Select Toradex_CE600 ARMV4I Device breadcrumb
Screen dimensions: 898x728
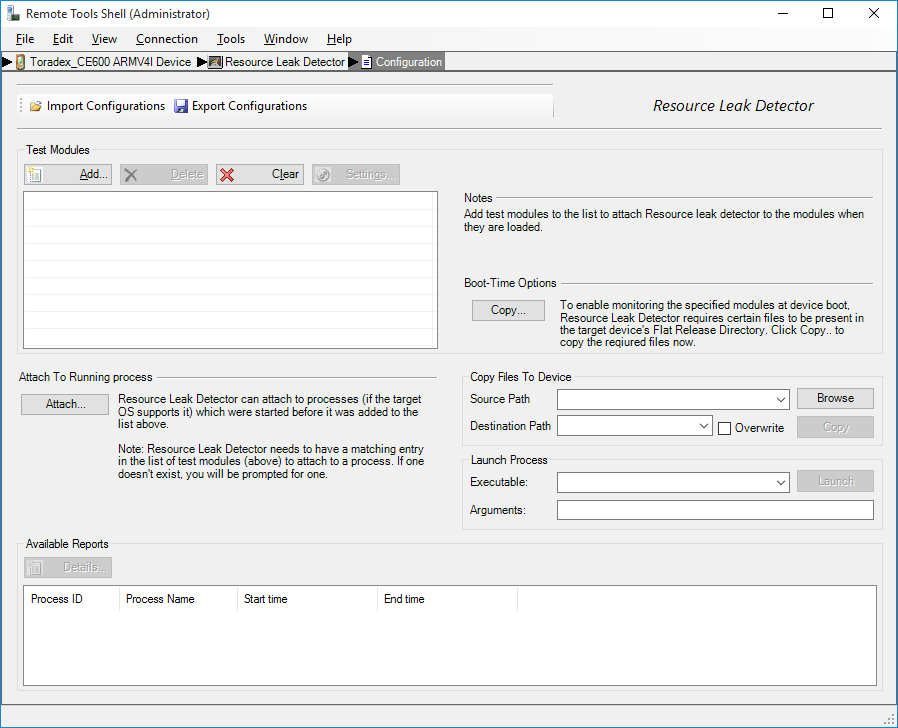tap(110, 62)
